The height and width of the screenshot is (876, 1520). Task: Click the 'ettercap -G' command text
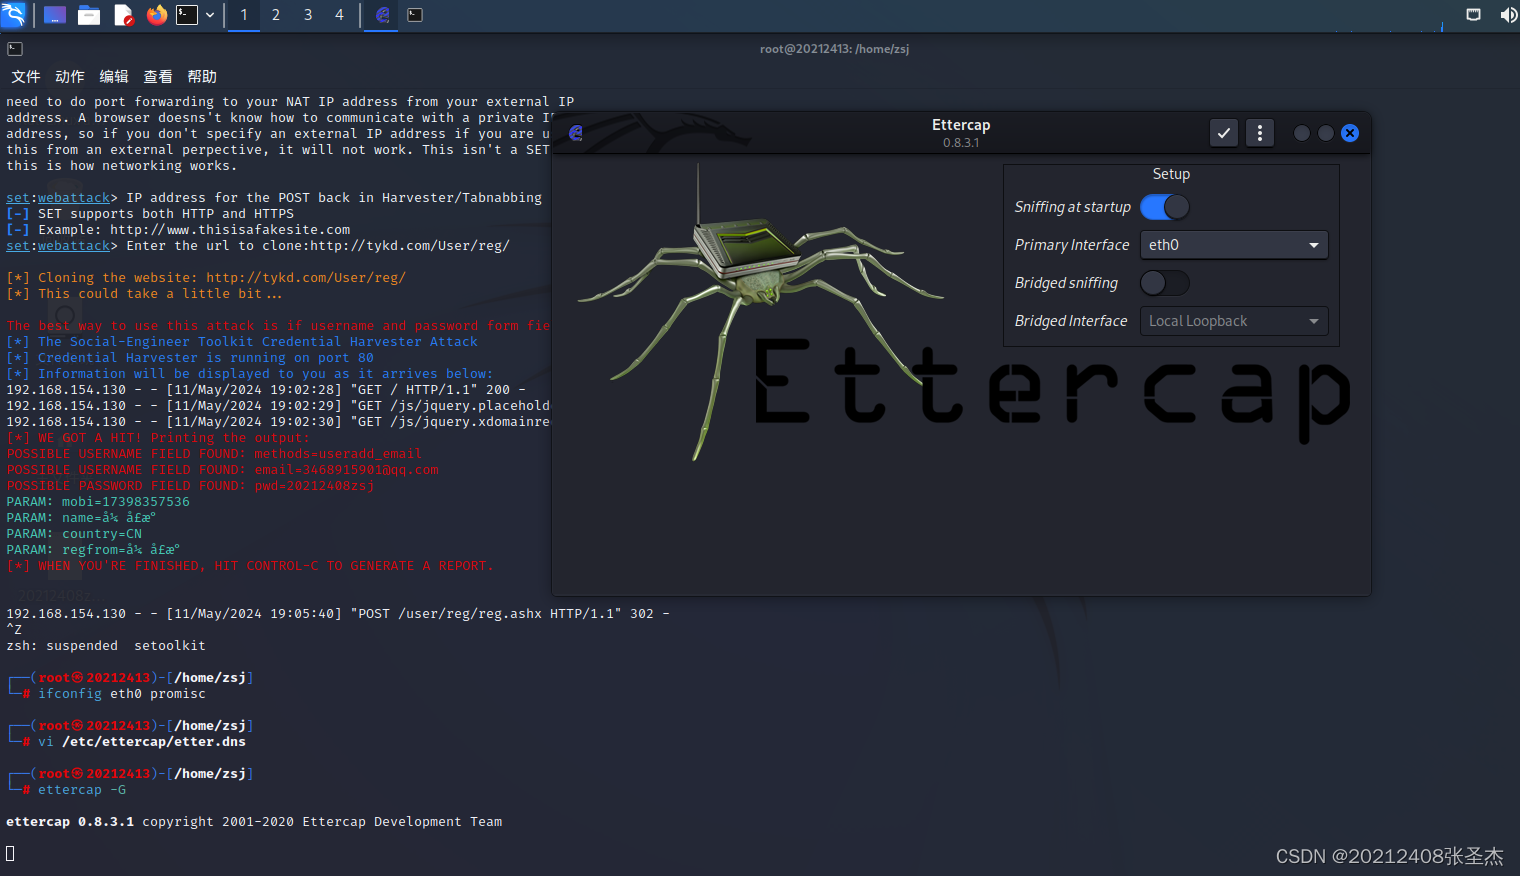coord(82,790)
